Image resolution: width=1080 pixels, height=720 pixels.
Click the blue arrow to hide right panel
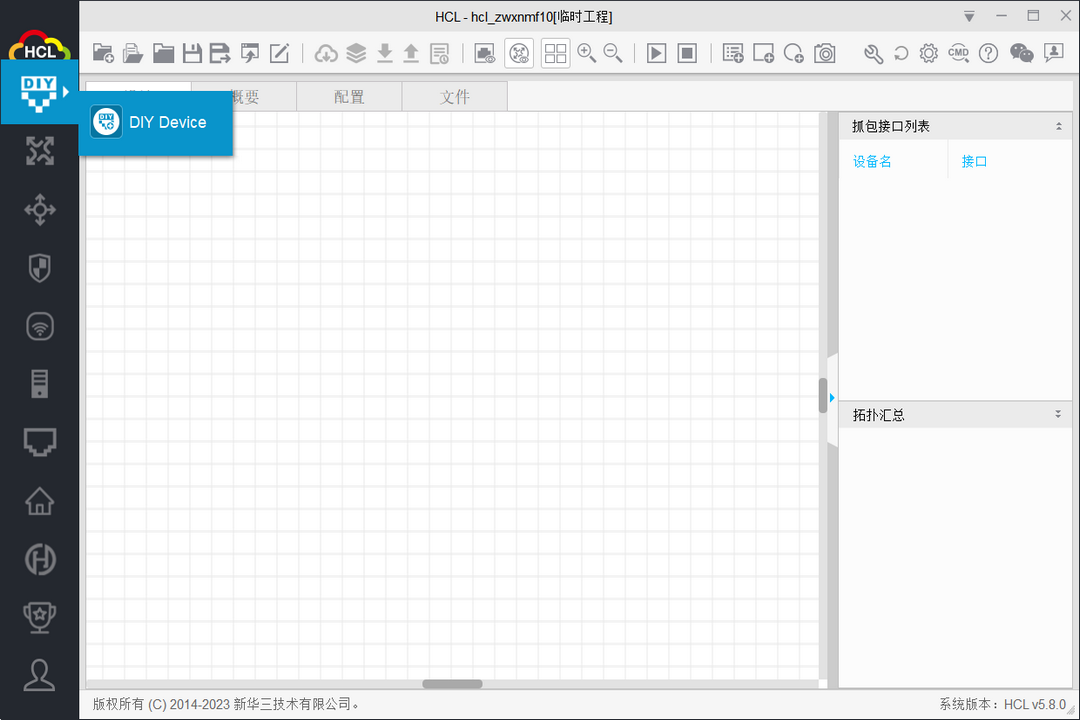831,397
